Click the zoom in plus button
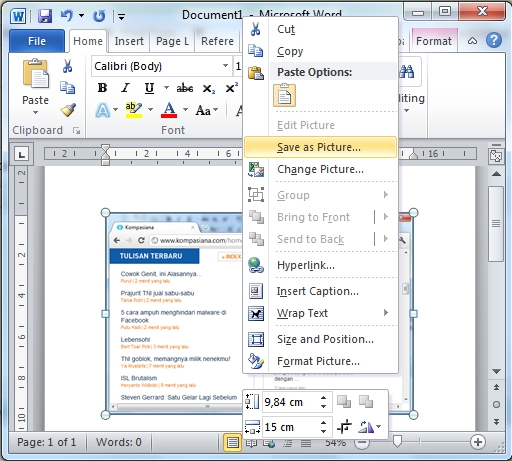Viewport: 512px width, 461px height. click(478, 442)
